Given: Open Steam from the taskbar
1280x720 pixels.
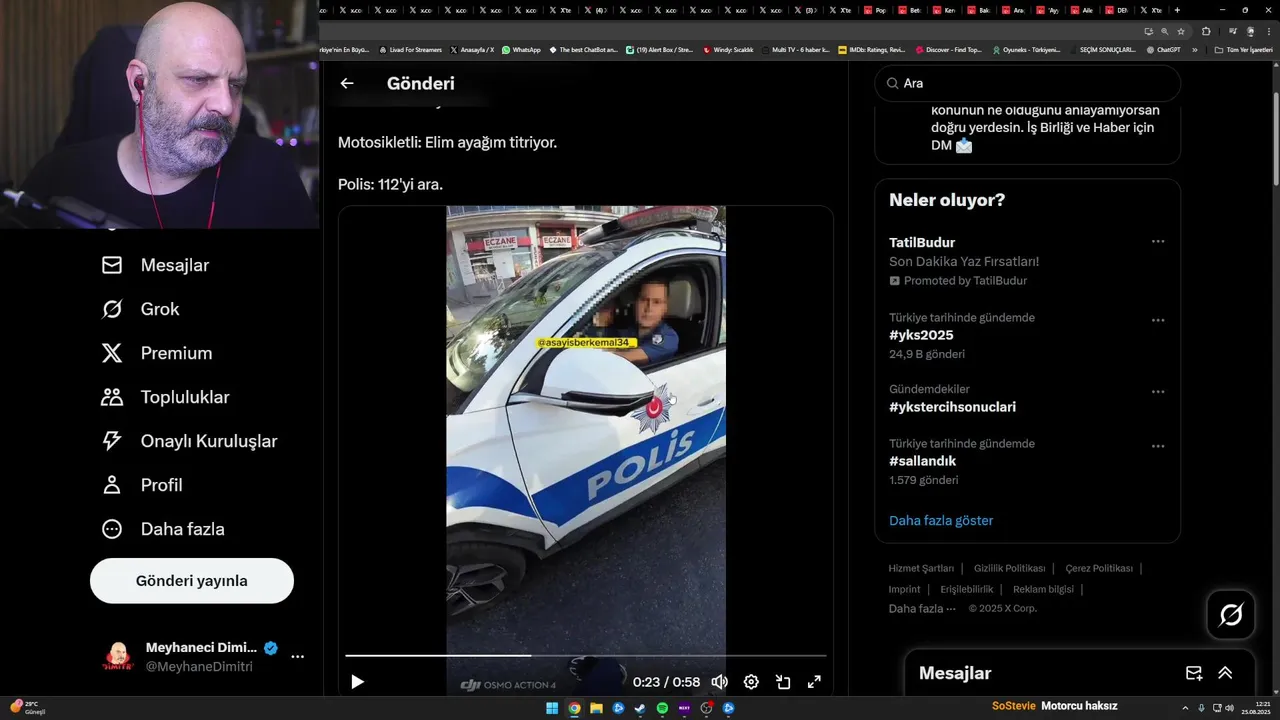Looking at the screenshot, I should [x=640, y=708].
